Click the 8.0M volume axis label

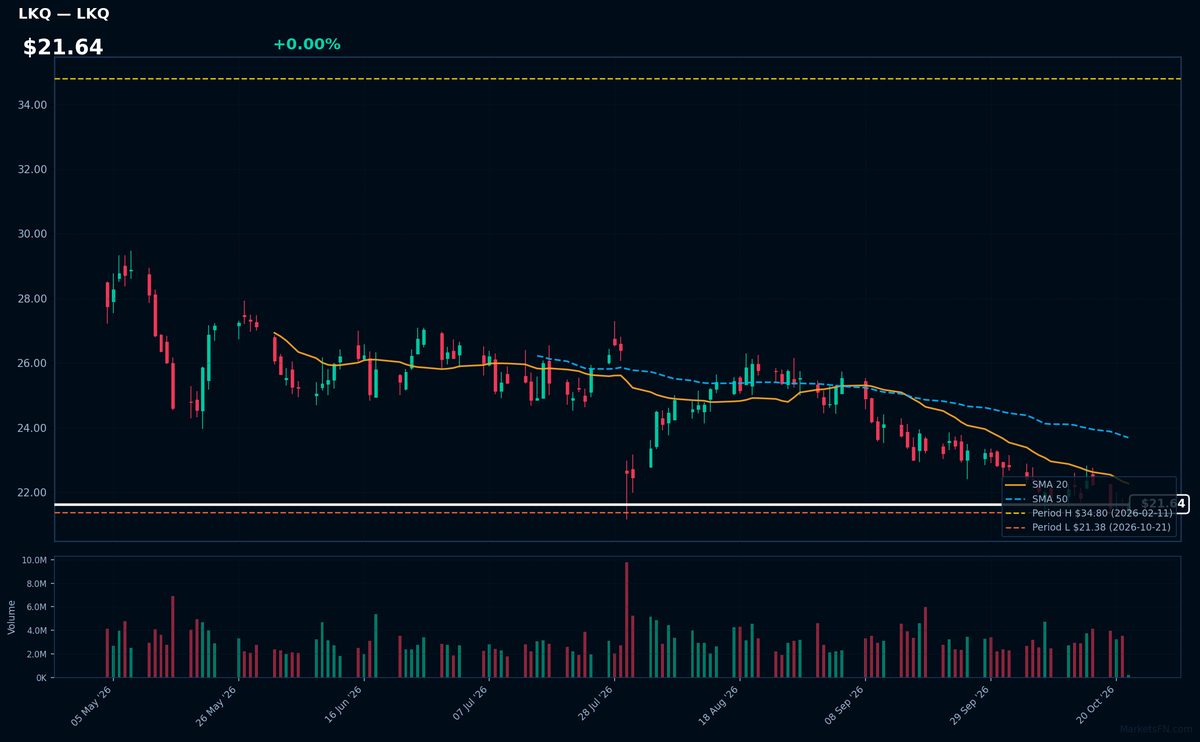[x=37, y=583]
